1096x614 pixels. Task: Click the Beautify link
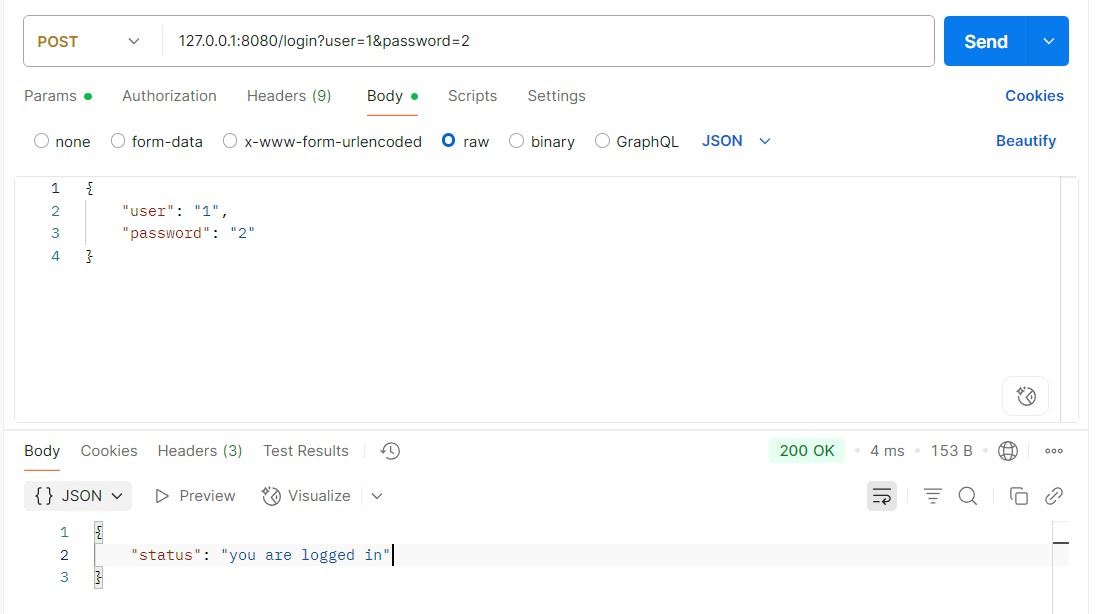click(x=1026, y=141)
